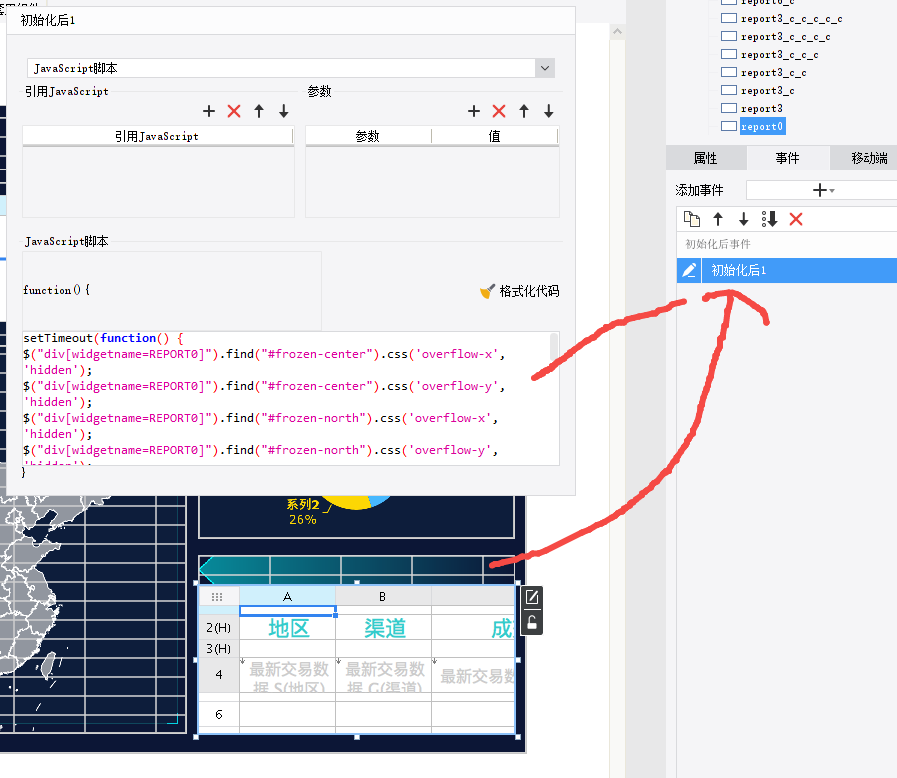Screen dimensions: 897x778
Task: Click the 渠道 cell
Action: (384, 628)
